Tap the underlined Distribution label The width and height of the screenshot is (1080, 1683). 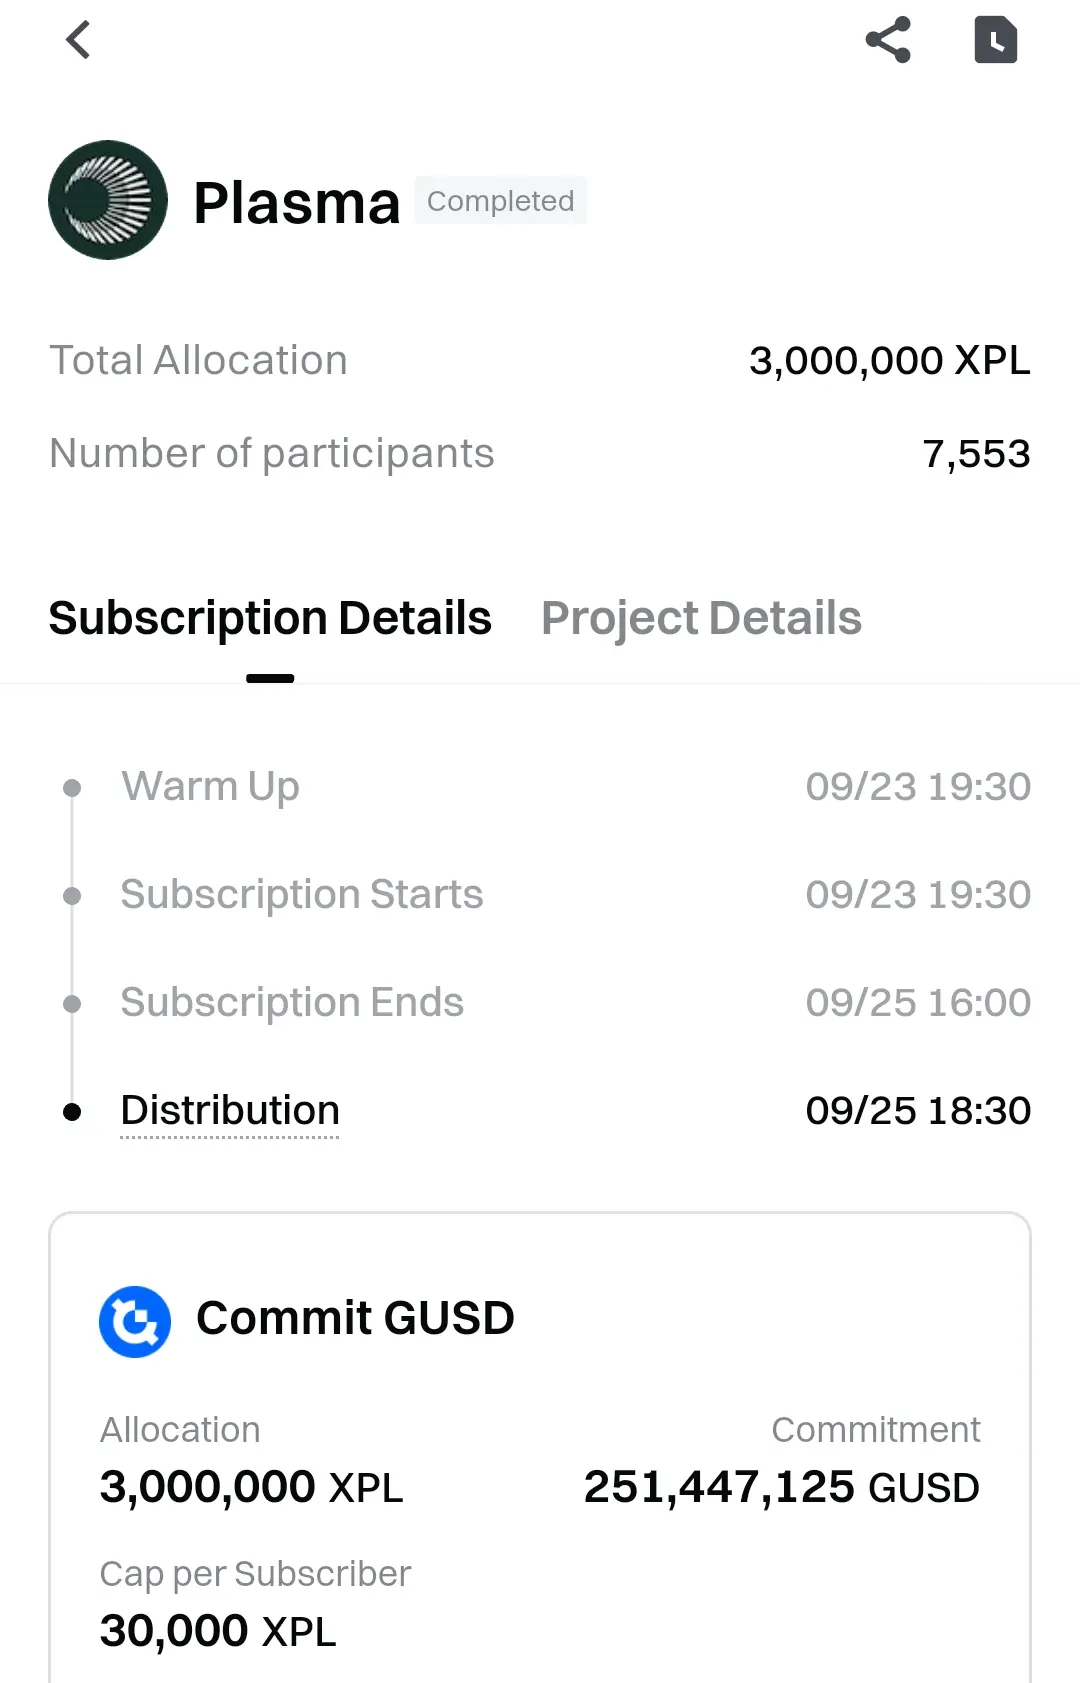(x=230, y=1111)
